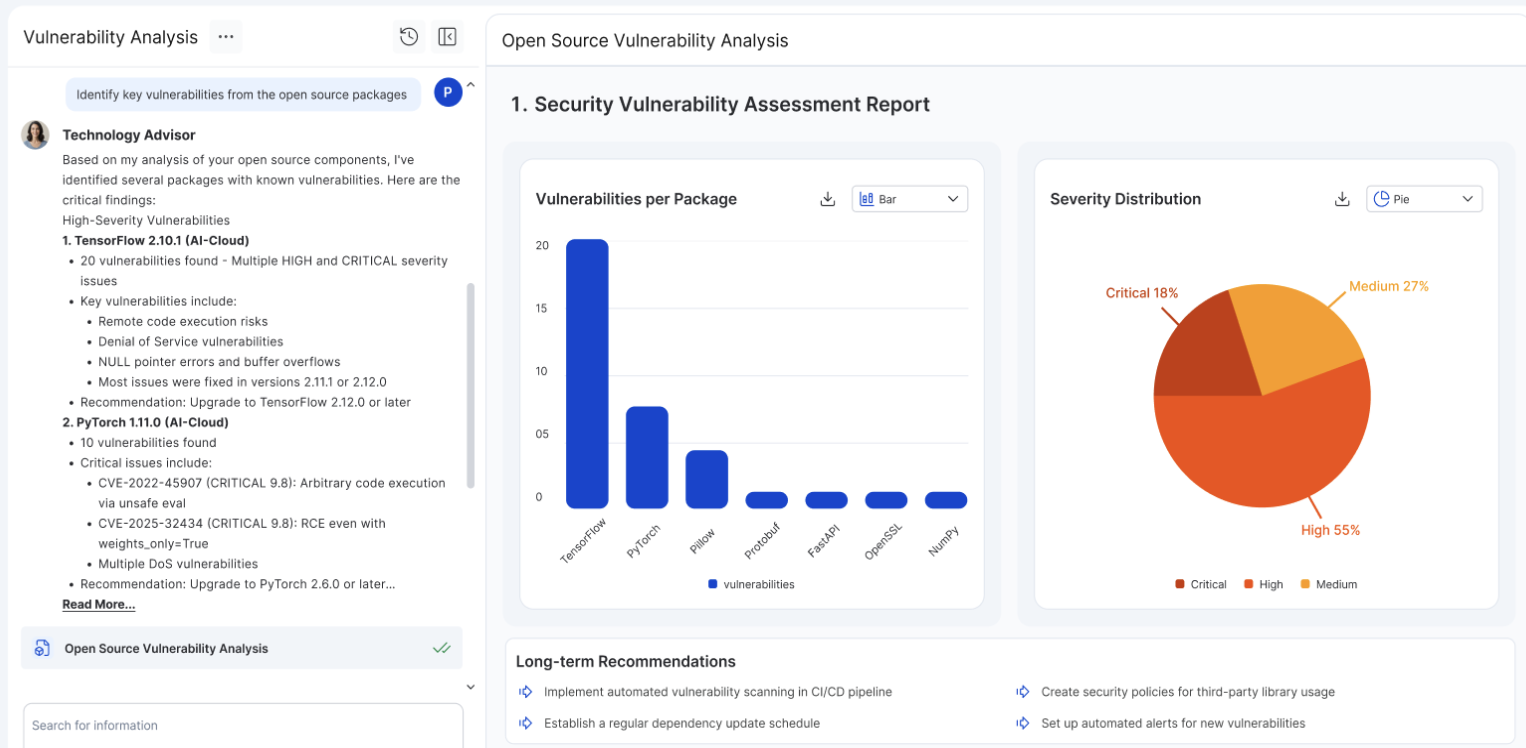
Task: Download the Severity Distribution chart
Action: (x=1342, y=199)
